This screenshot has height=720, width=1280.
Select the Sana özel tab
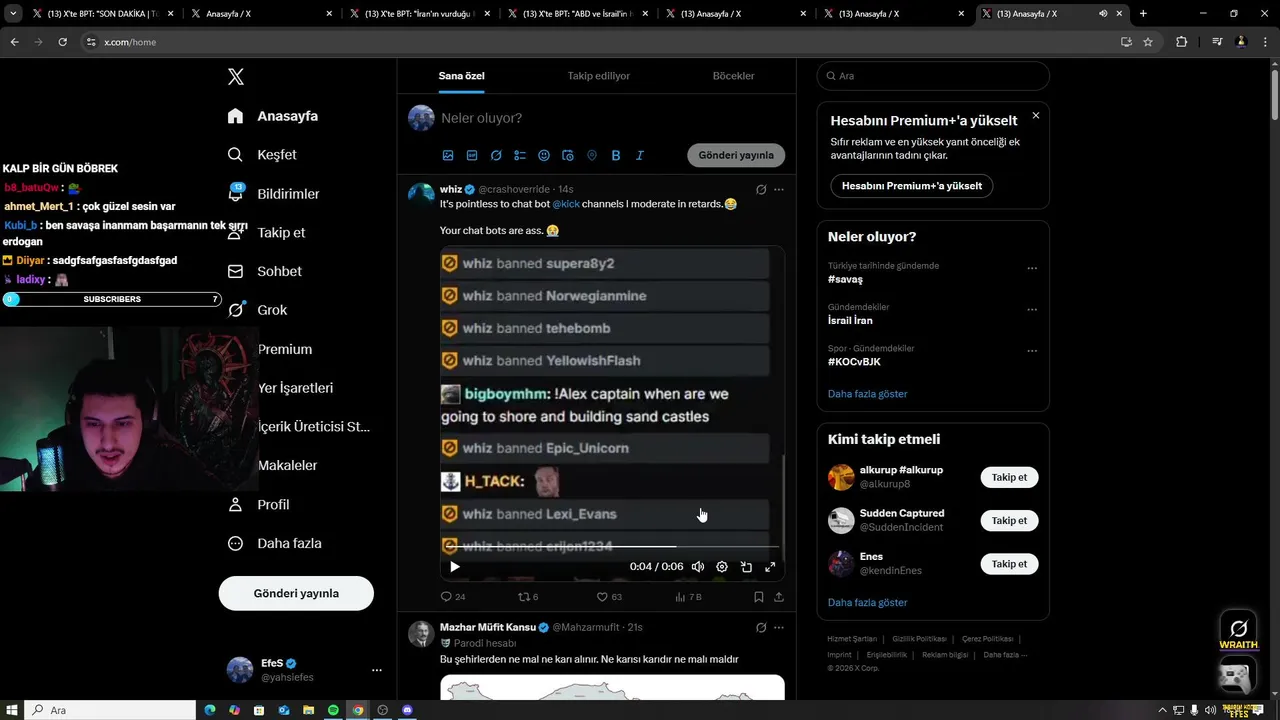coord(461,76)
